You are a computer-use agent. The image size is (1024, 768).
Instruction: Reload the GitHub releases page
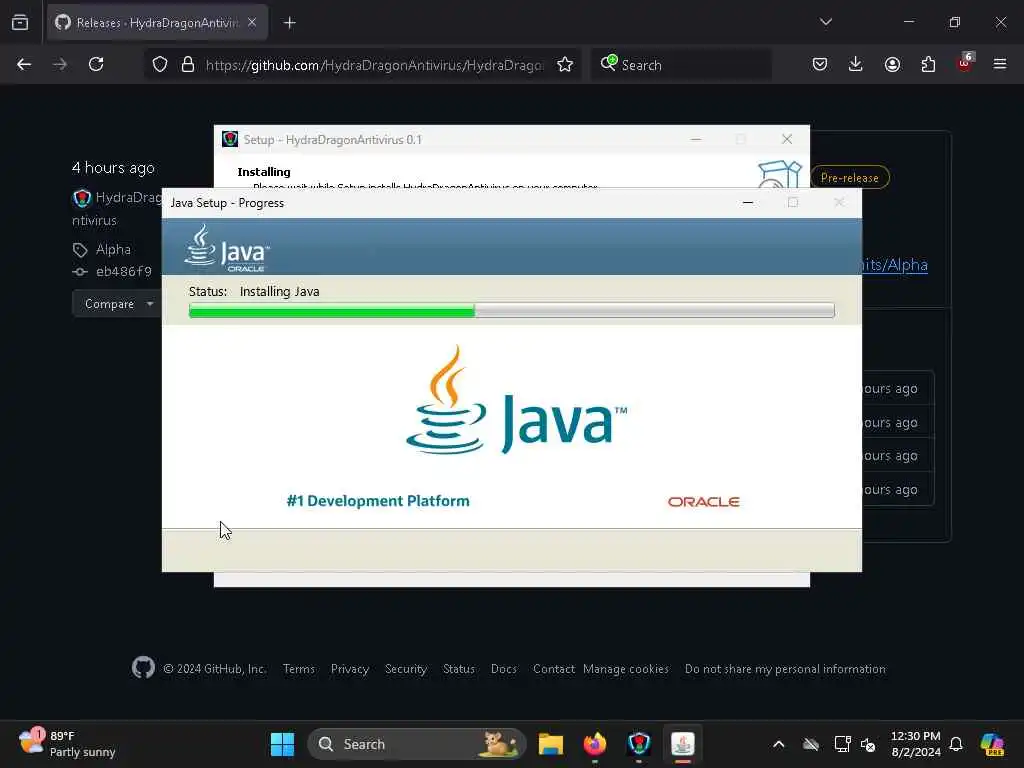coord(96,64)
